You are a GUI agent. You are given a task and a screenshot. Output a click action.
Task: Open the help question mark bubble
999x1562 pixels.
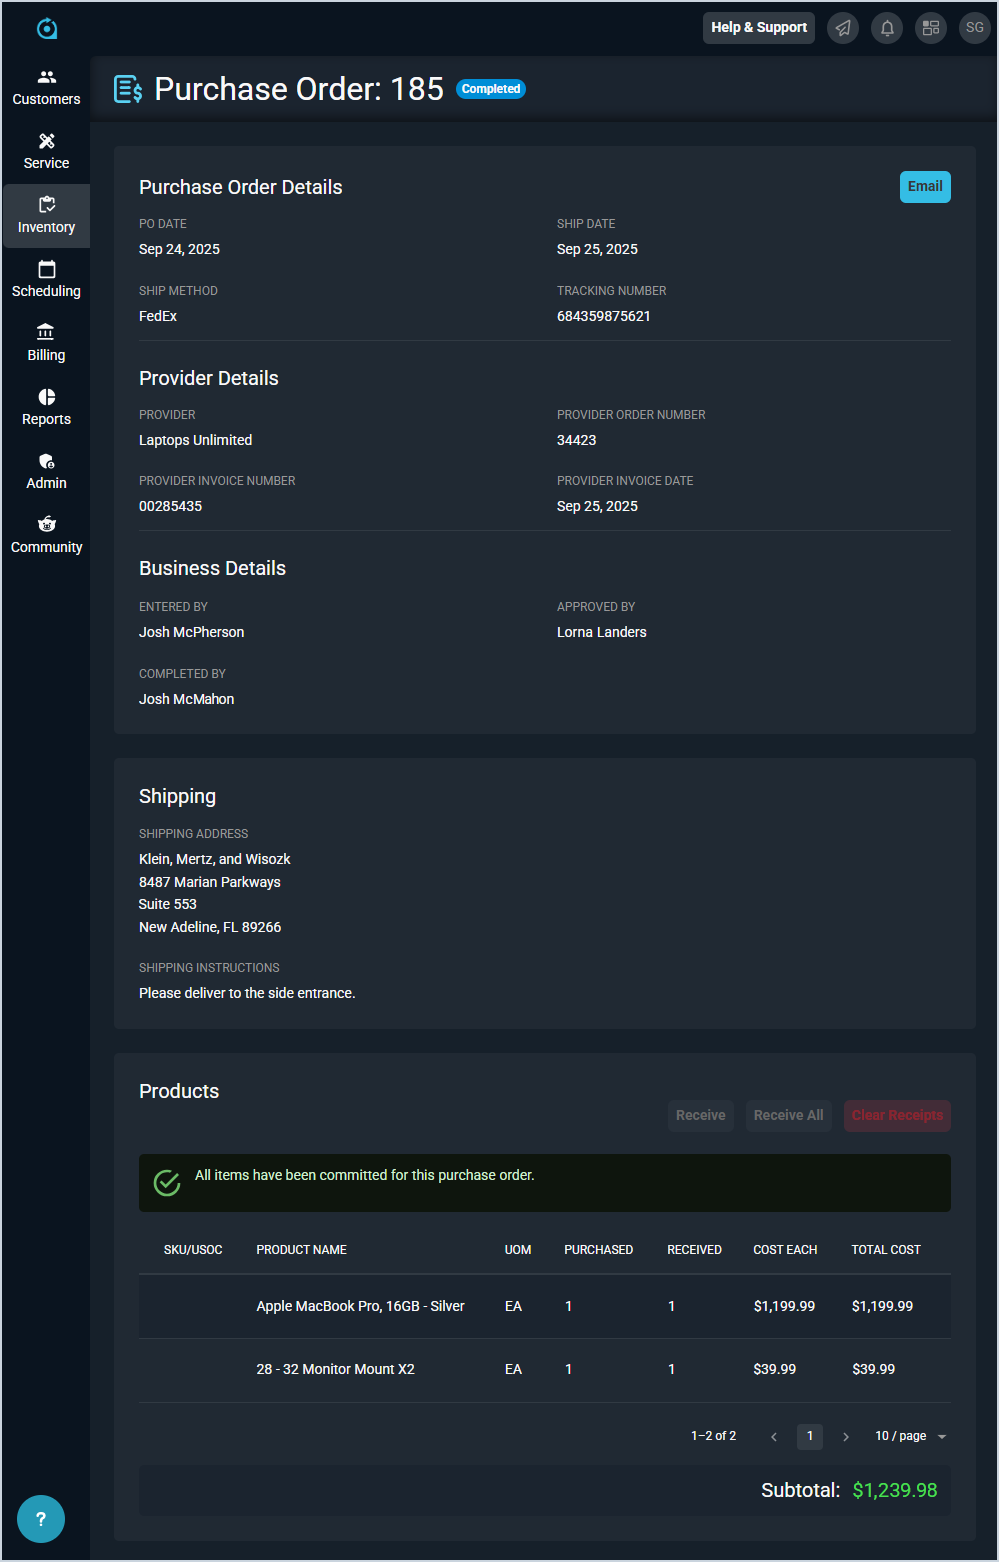coord(41,1520)
